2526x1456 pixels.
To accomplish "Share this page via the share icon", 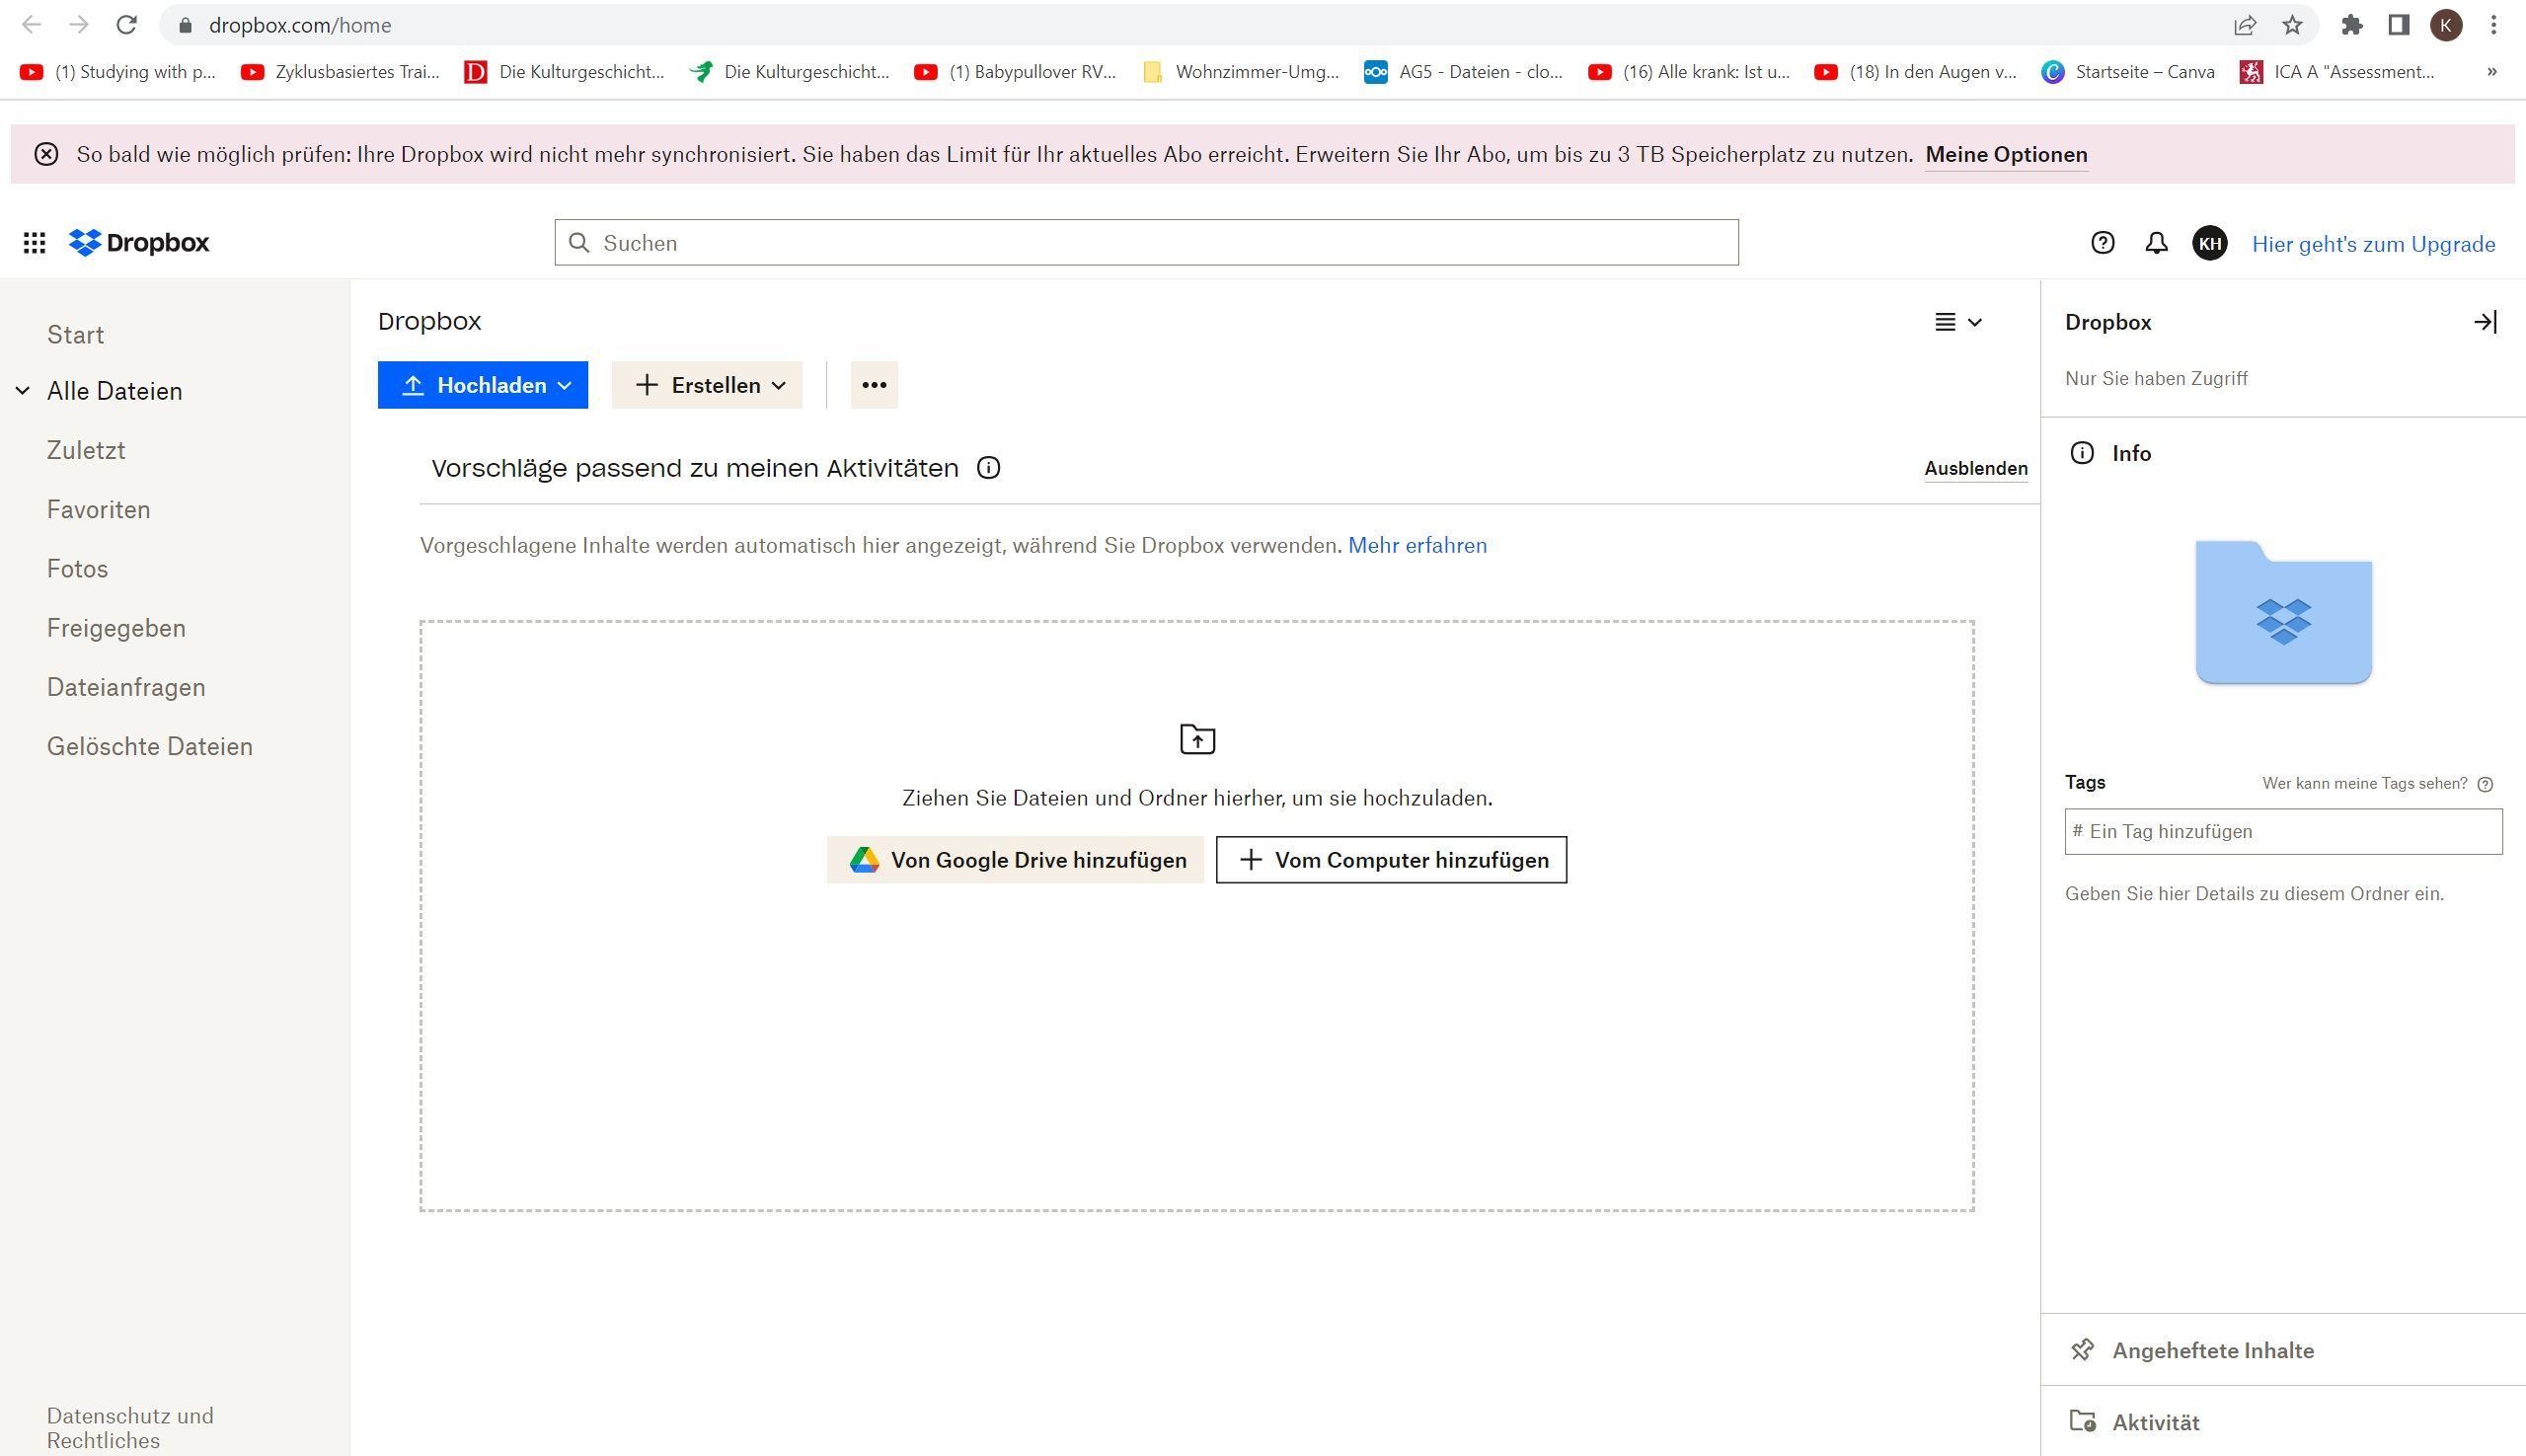I will coord(2244,25).
